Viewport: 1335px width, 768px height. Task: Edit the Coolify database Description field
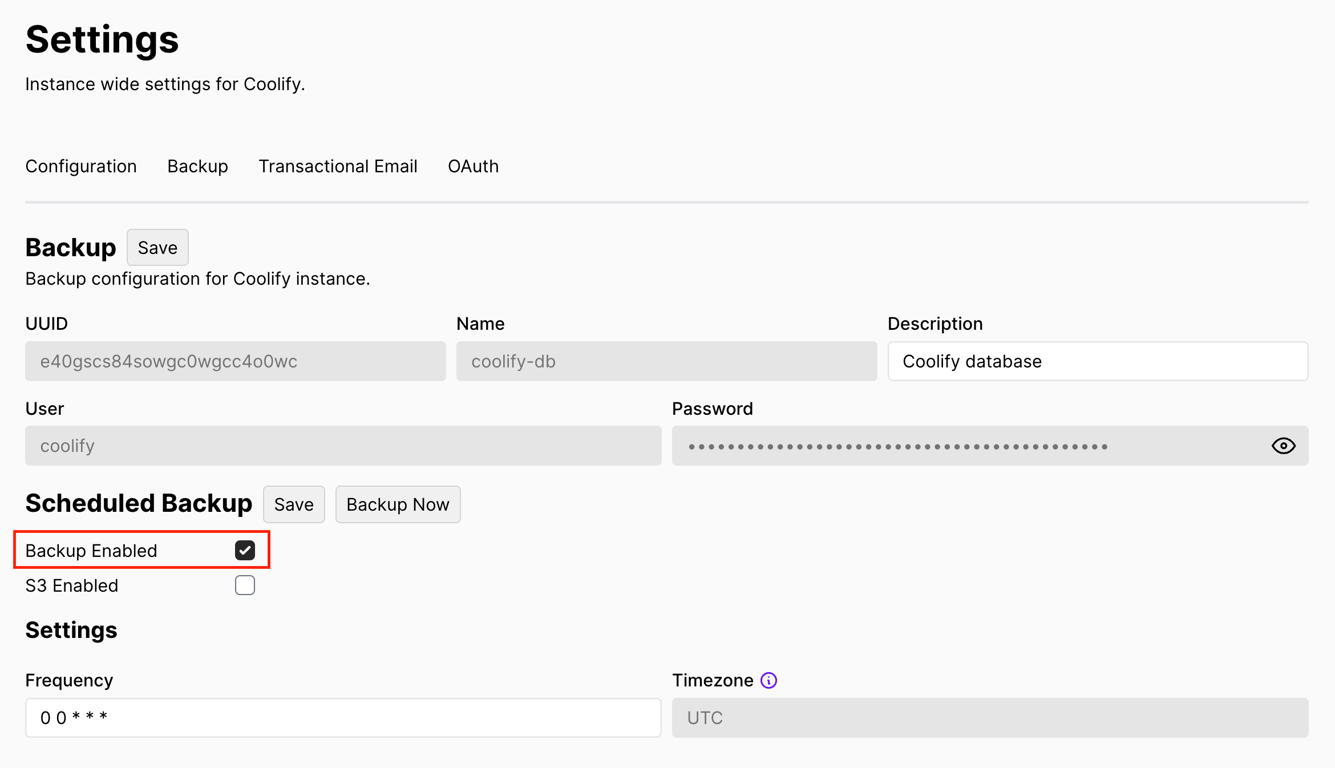[x=1097, y=361]
